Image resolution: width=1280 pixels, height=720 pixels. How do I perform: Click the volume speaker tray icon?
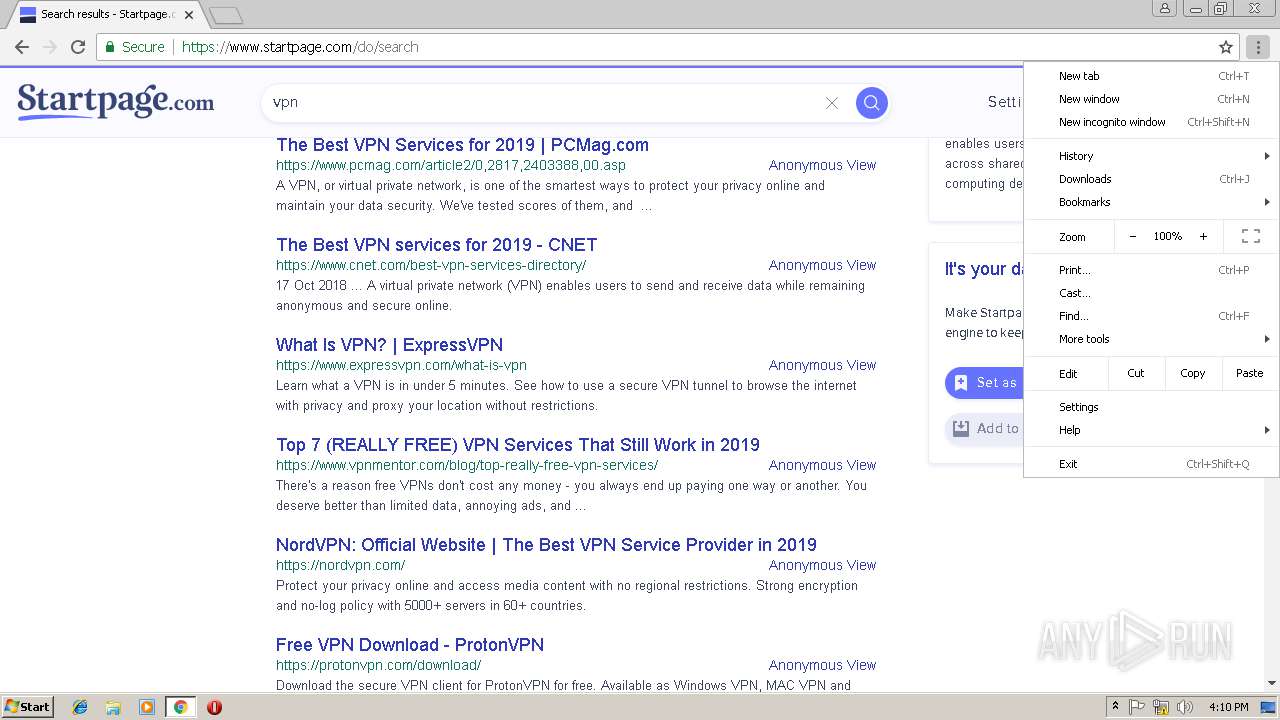(x=1185, y=707)
